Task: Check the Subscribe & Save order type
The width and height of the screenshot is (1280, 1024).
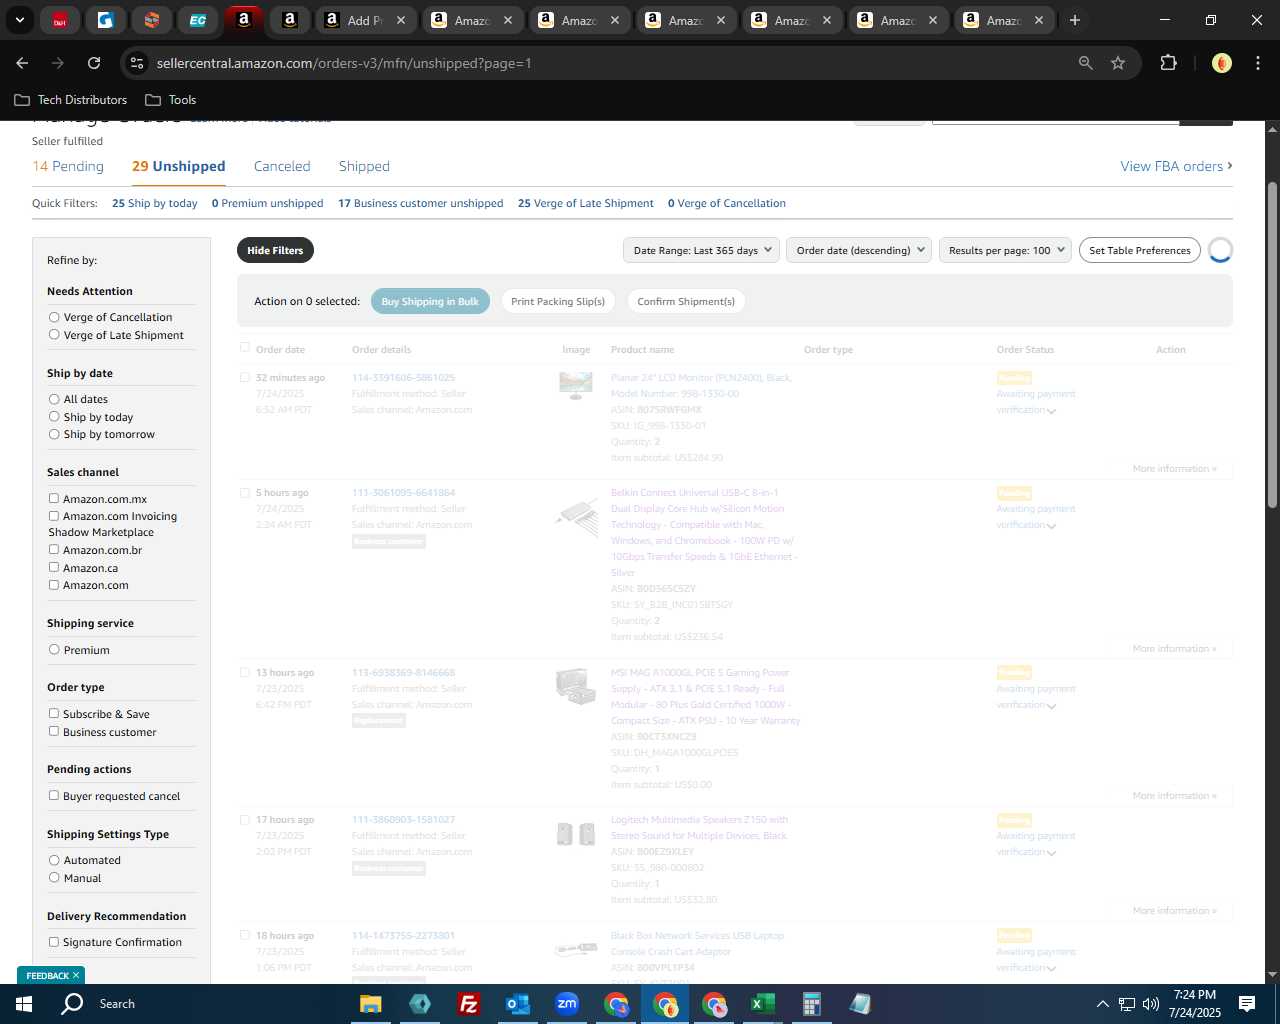Action: click(54, 714)
